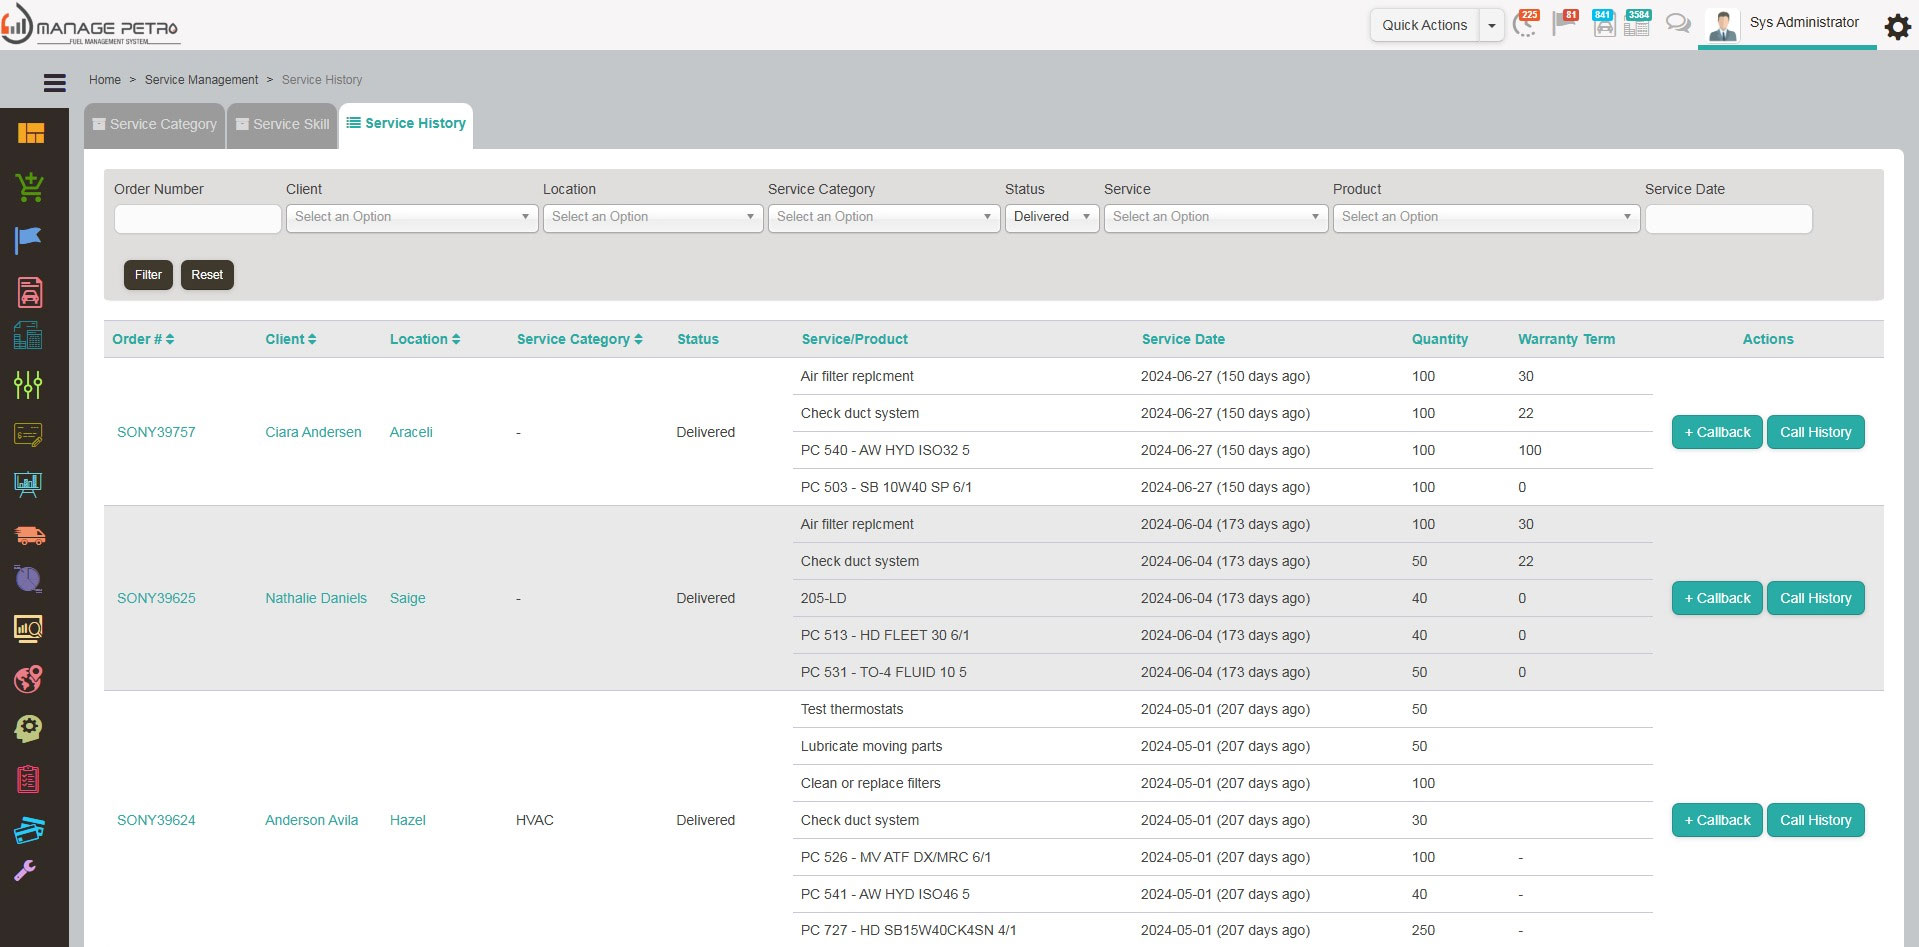Sort table by Client column

[x=290, y=339]
